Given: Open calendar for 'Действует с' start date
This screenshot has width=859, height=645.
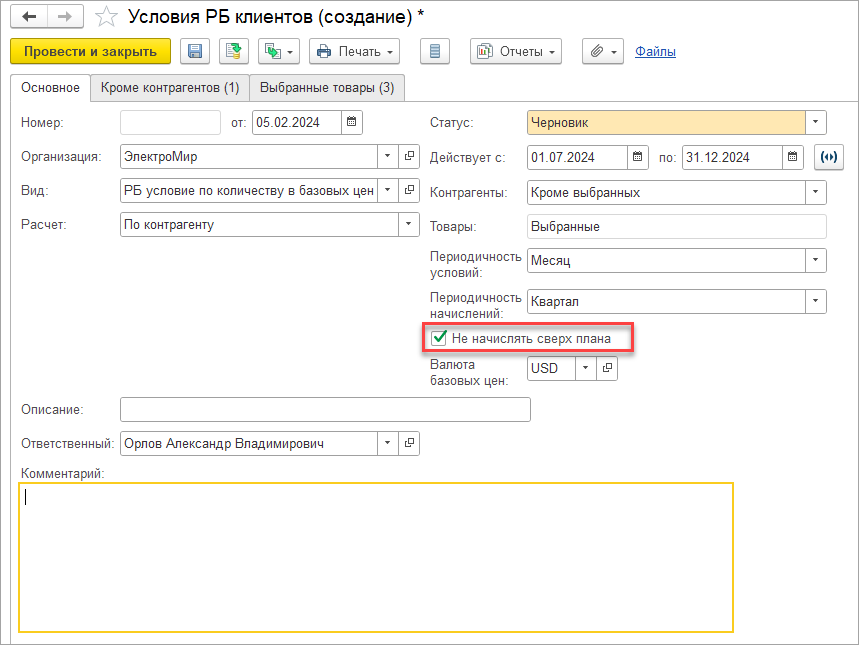Looking at the screenshot, I should [x=638, y=157].
